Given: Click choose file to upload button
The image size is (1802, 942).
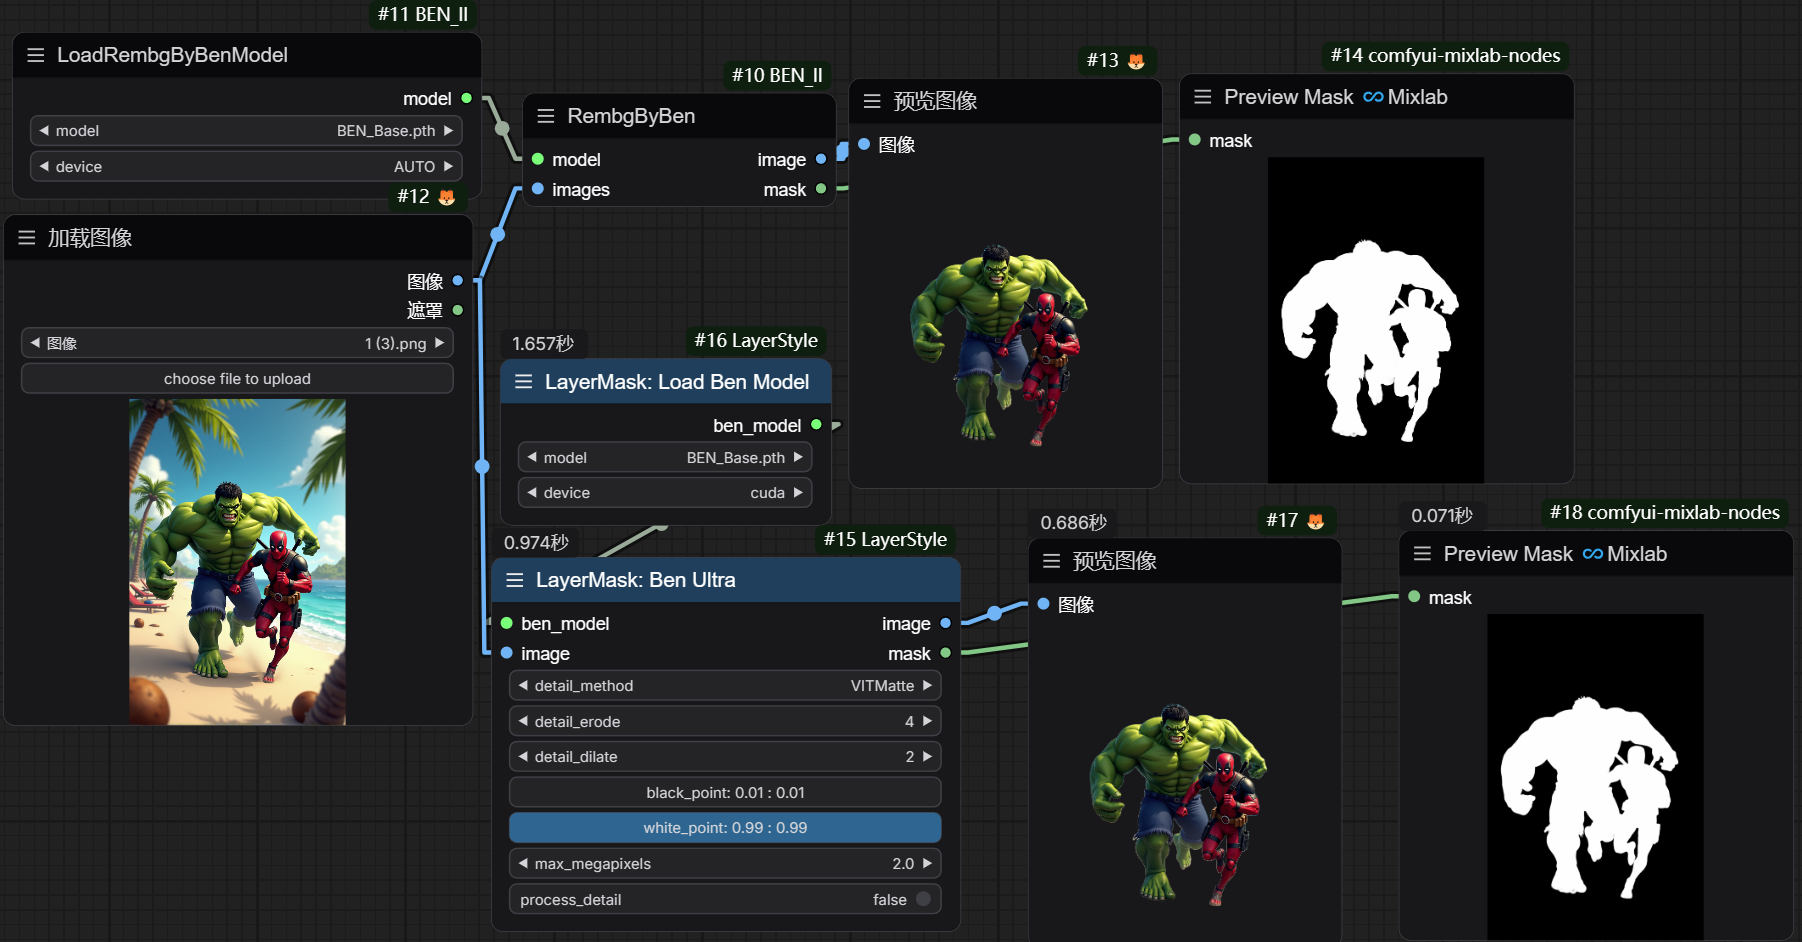Looking at the screenshot, I should 237,379.
